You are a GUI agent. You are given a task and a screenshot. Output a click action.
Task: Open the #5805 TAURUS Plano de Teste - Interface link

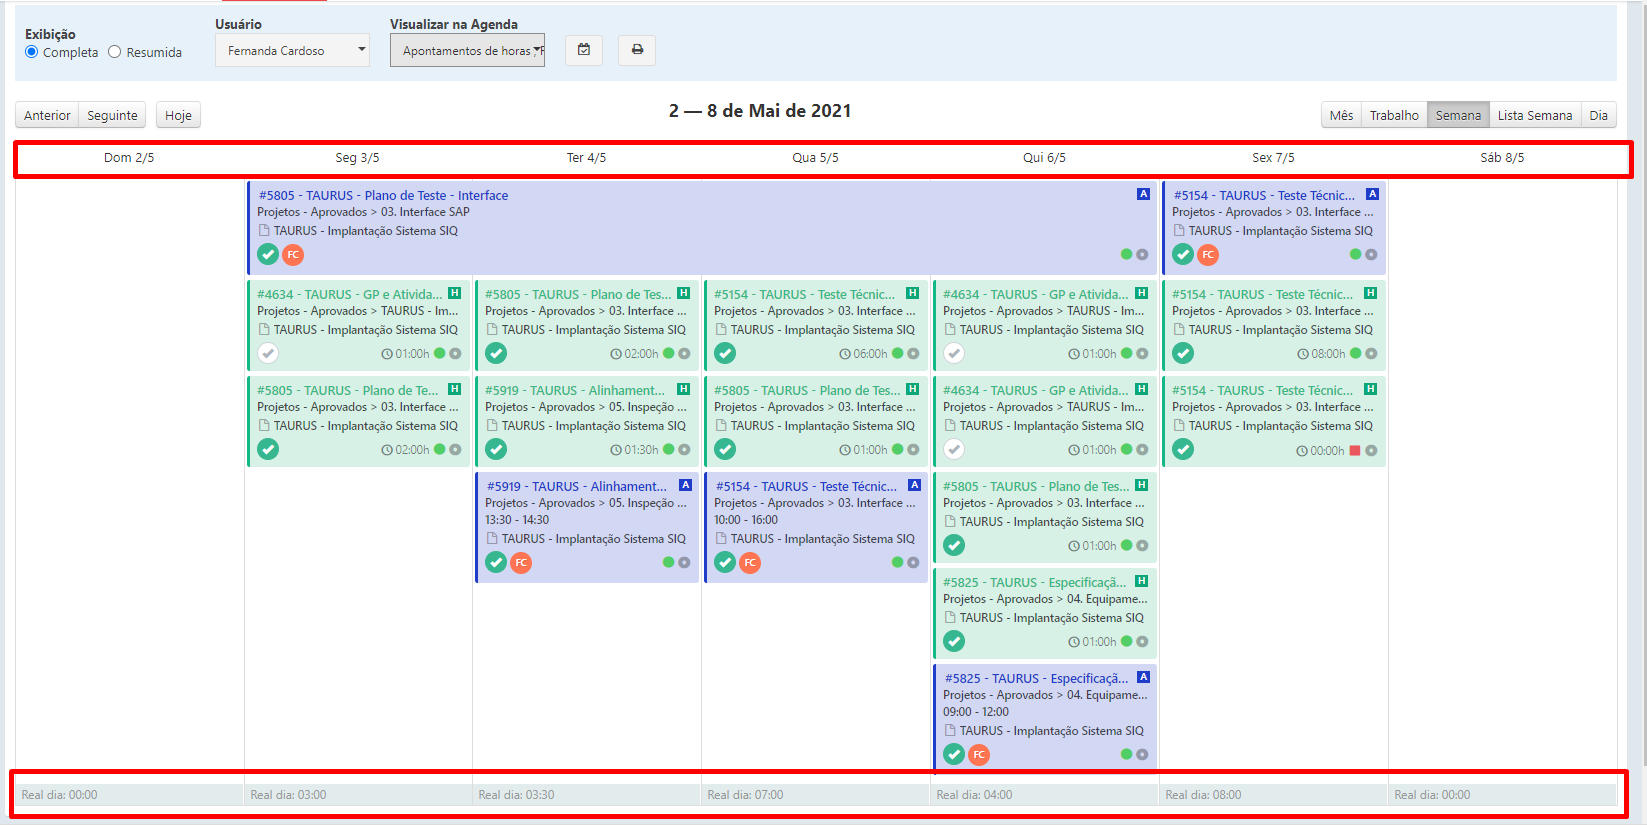pos(383,195)
